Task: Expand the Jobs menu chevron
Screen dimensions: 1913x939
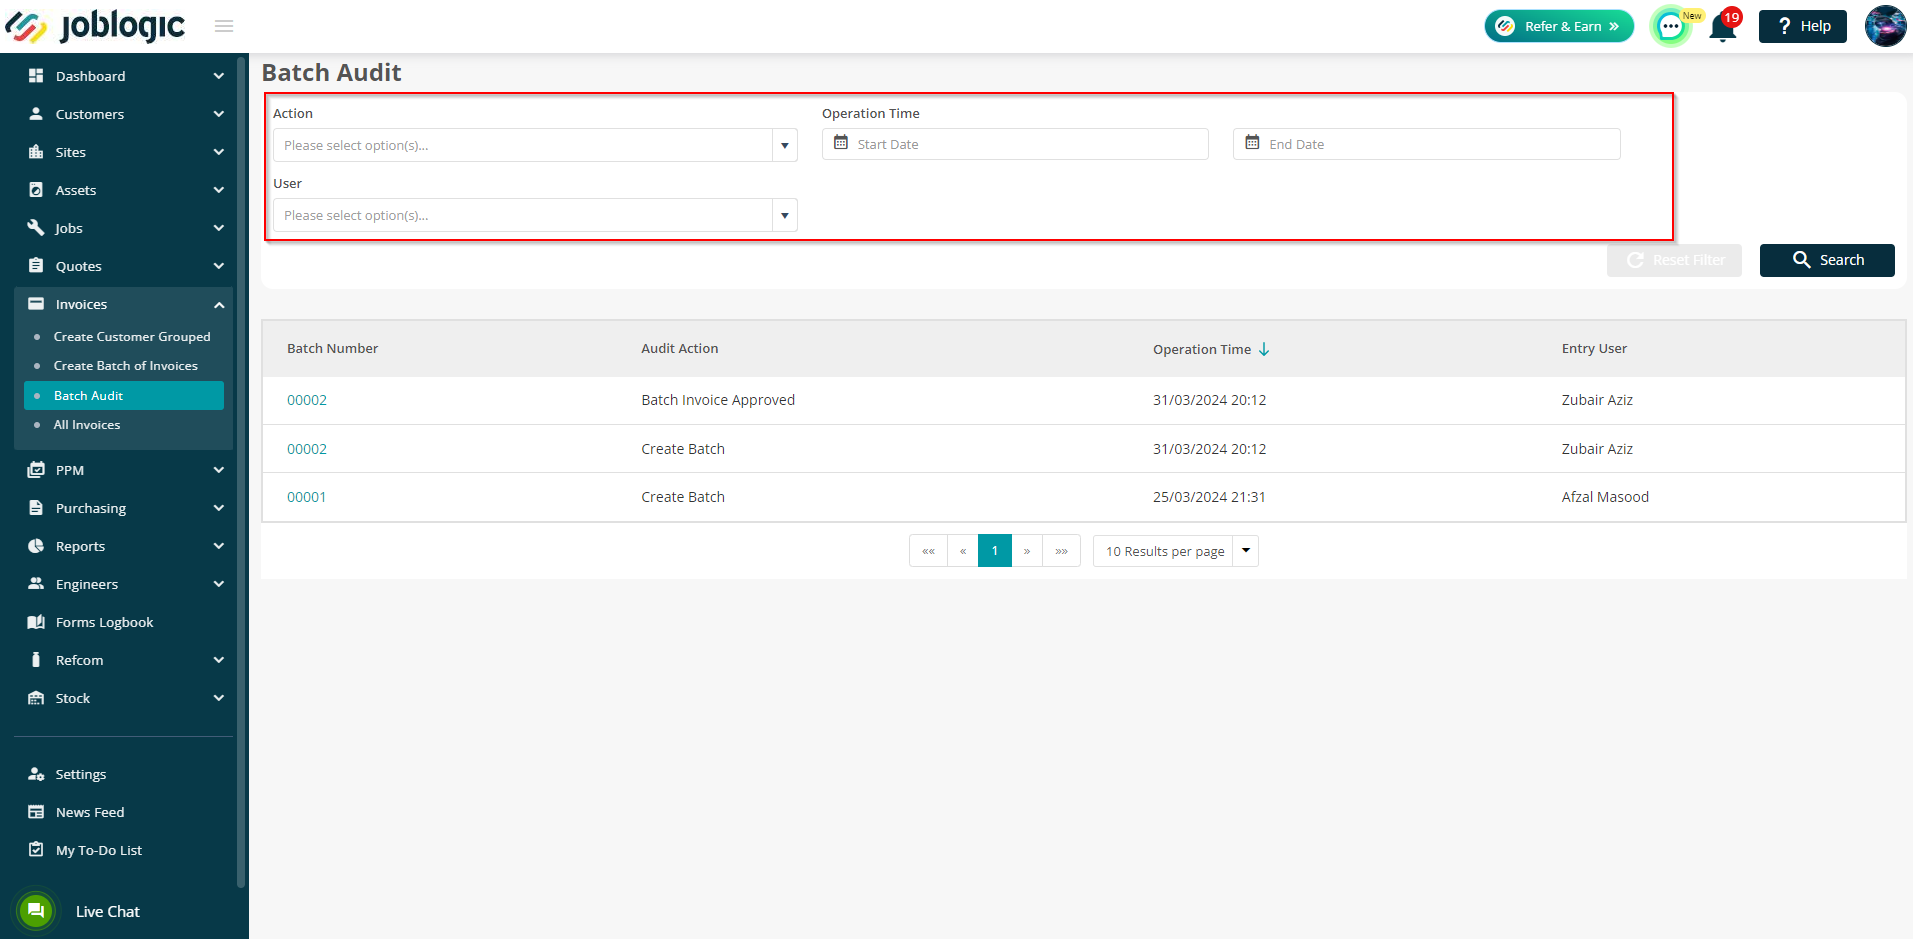Action: pyautogui.click(x=219, y=228)
